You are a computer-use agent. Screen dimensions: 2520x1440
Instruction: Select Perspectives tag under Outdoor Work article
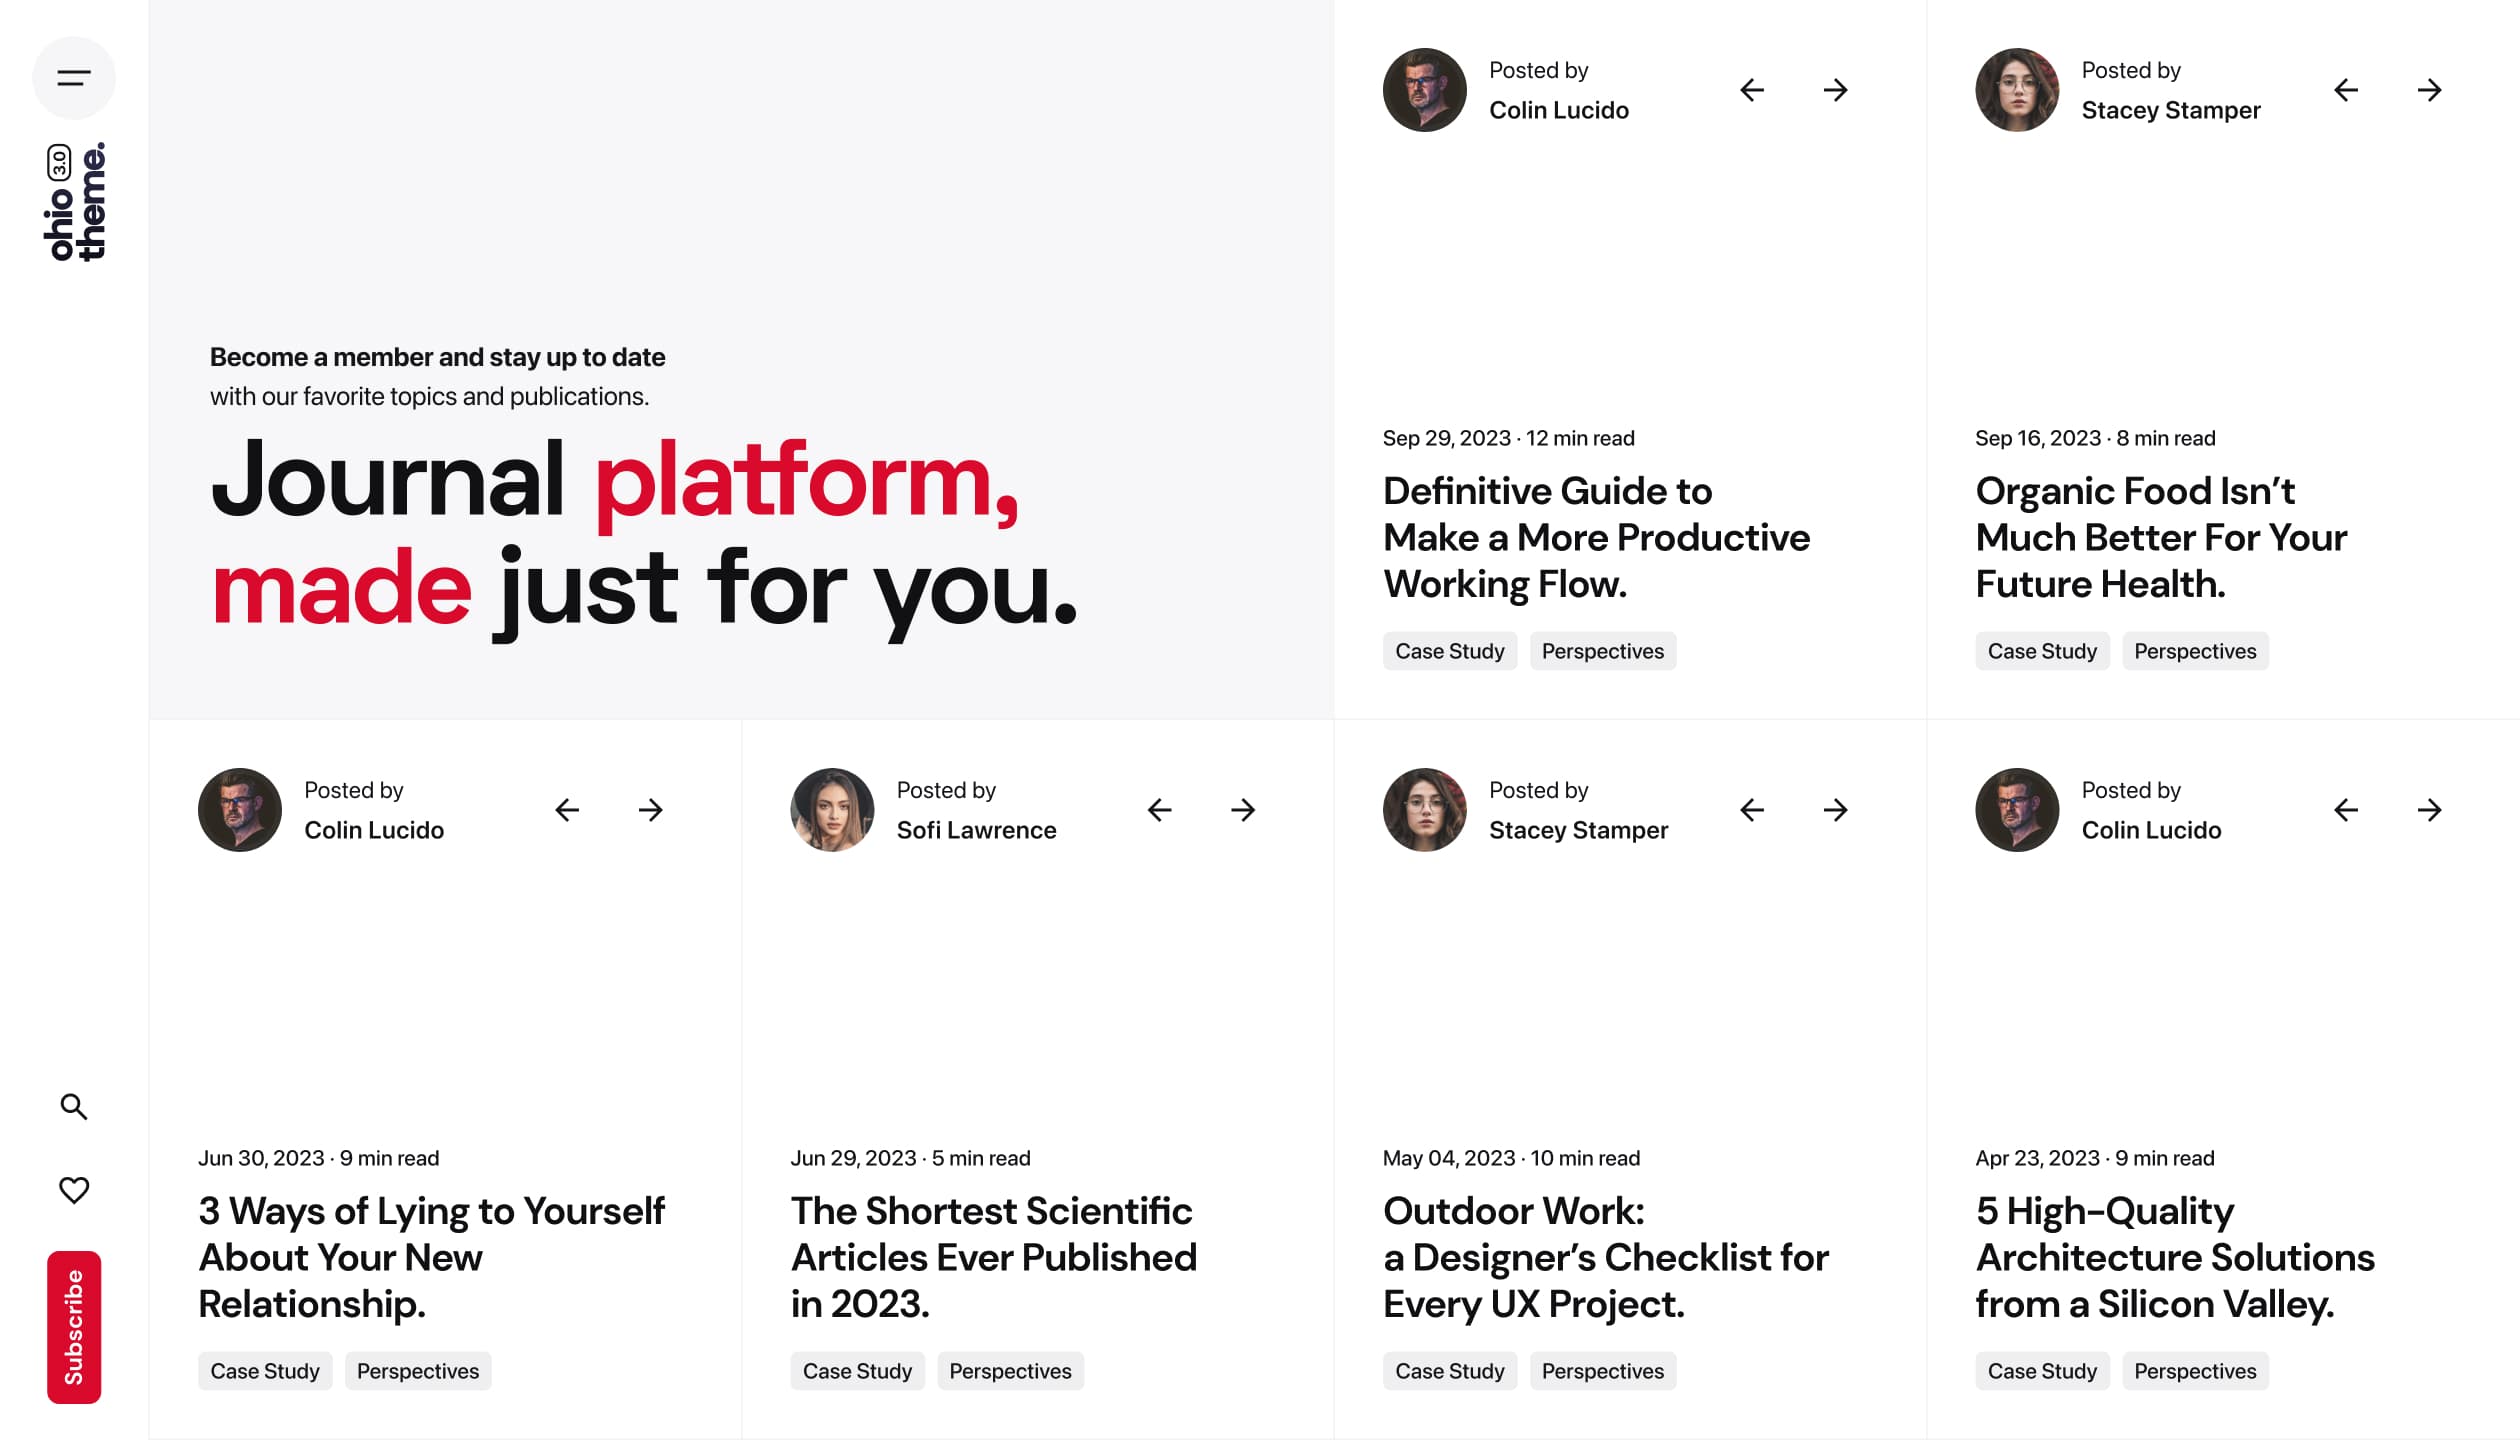click(x=1602, y=1371)
